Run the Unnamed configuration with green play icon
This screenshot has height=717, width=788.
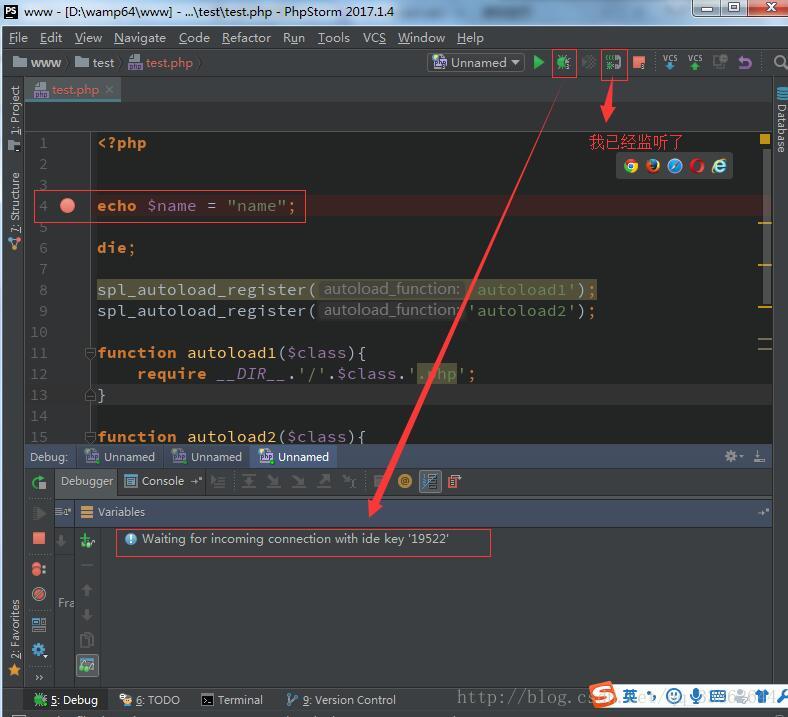click(538, 62)
